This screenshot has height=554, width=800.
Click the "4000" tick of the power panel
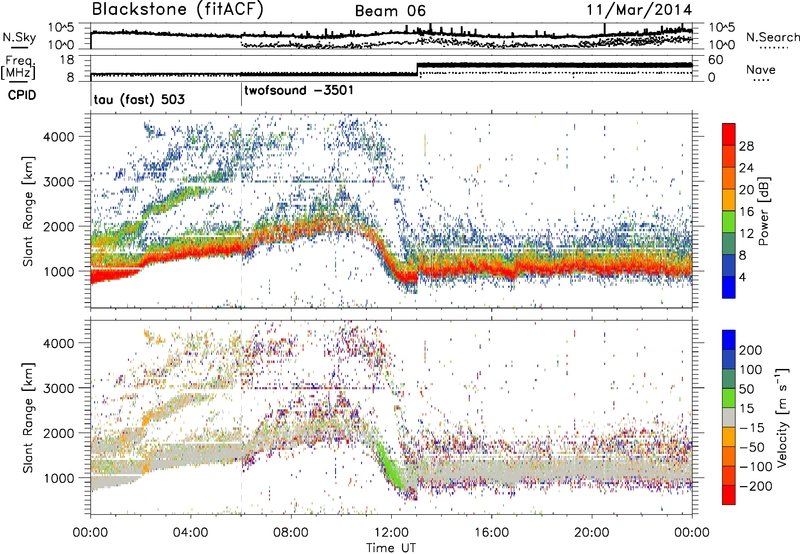point(58,137)
